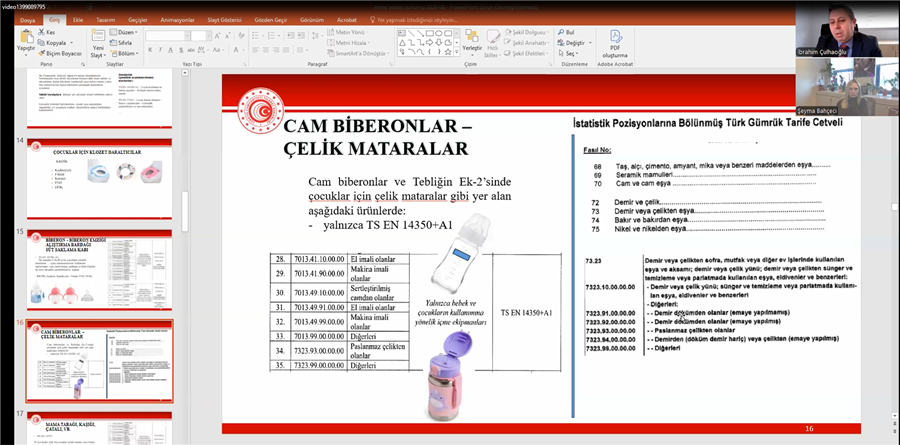This screenshot has height=445, width=900.
Task: Open the Tasarım ribbon tab
Action: 105,19
